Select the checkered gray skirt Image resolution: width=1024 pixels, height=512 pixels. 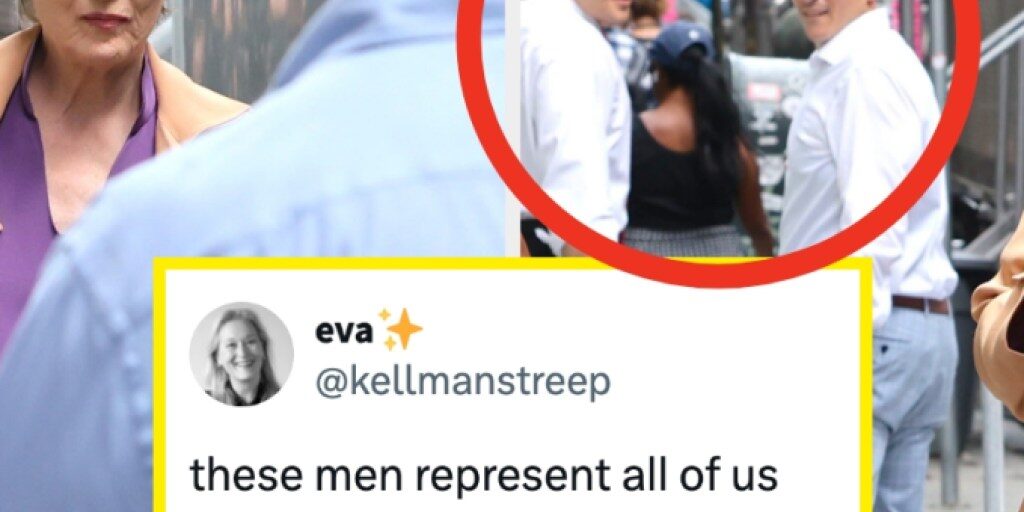coord(686,240)
